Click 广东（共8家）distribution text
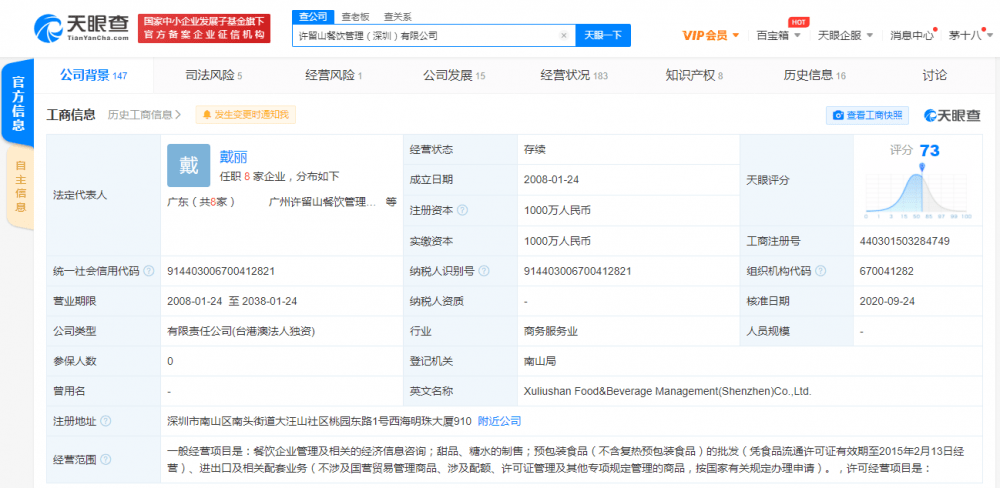This screenshot has width=1000, height=488. click(x=201, y=202)
